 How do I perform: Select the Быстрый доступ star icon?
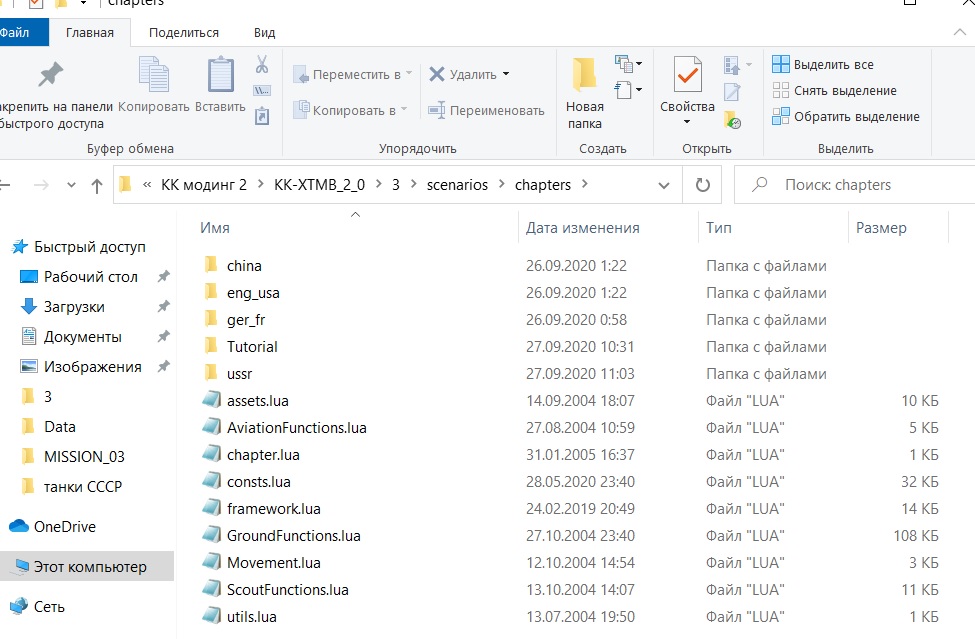pos(20,247)
